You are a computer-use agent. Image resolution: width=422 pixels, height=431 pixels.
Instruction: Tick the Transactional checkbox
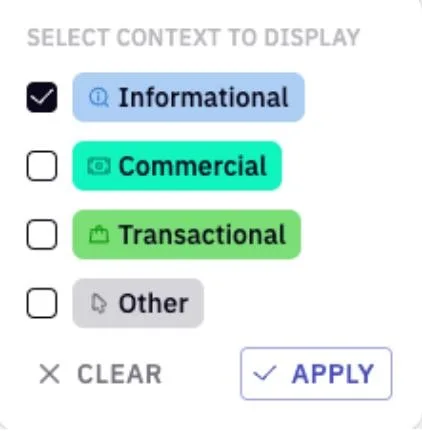pos(42,234)
